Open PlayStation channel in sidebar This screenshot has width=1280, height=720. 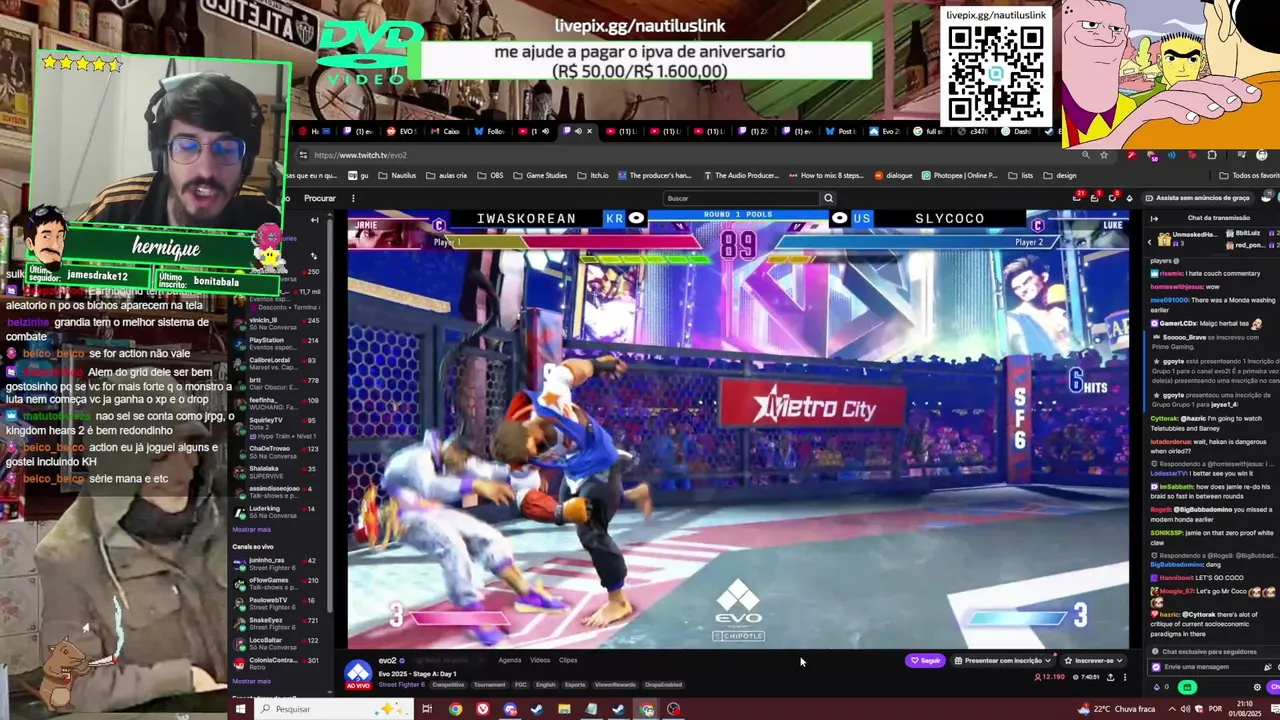coord(276,343)
